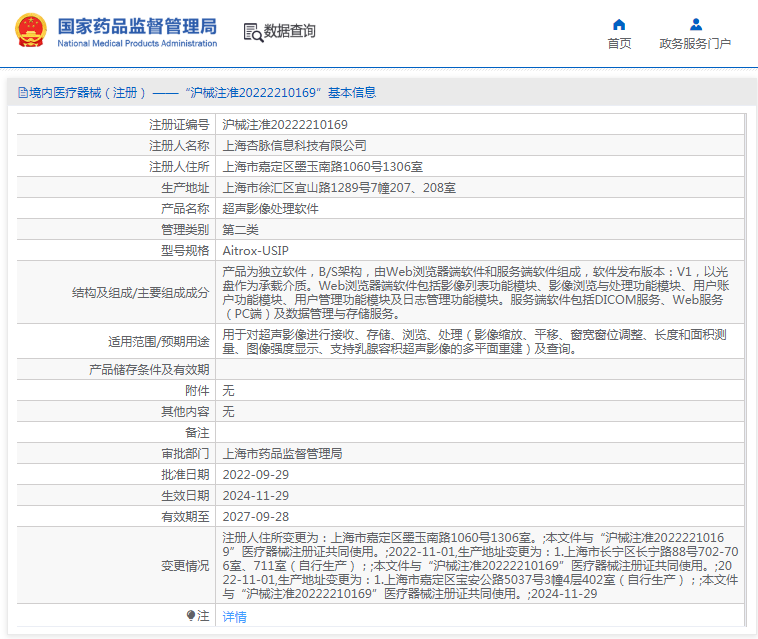Click the 注 bulb icon
The width and height of the screenshot is (758, 639).
pyautogui.click(x=190, y=615)
